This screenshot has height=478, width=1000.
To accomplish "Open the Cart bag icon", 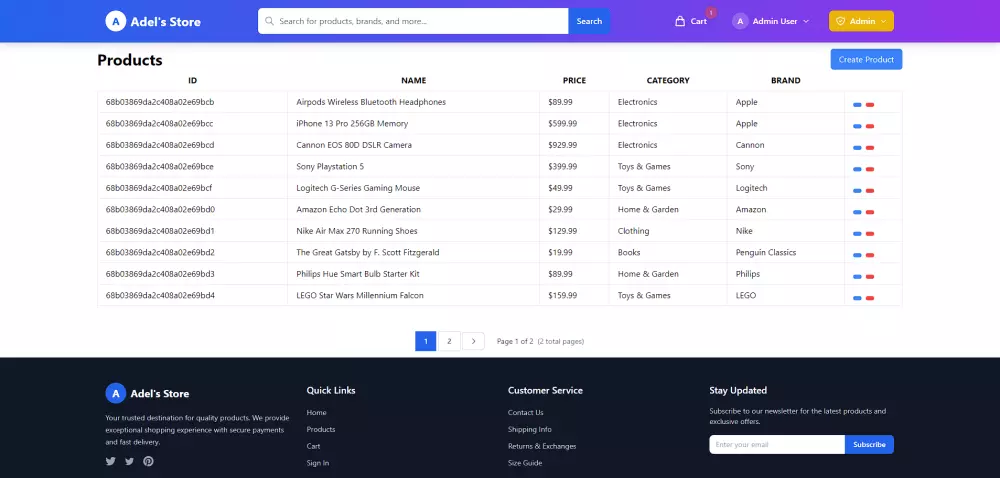I will (x=680, y=21).
